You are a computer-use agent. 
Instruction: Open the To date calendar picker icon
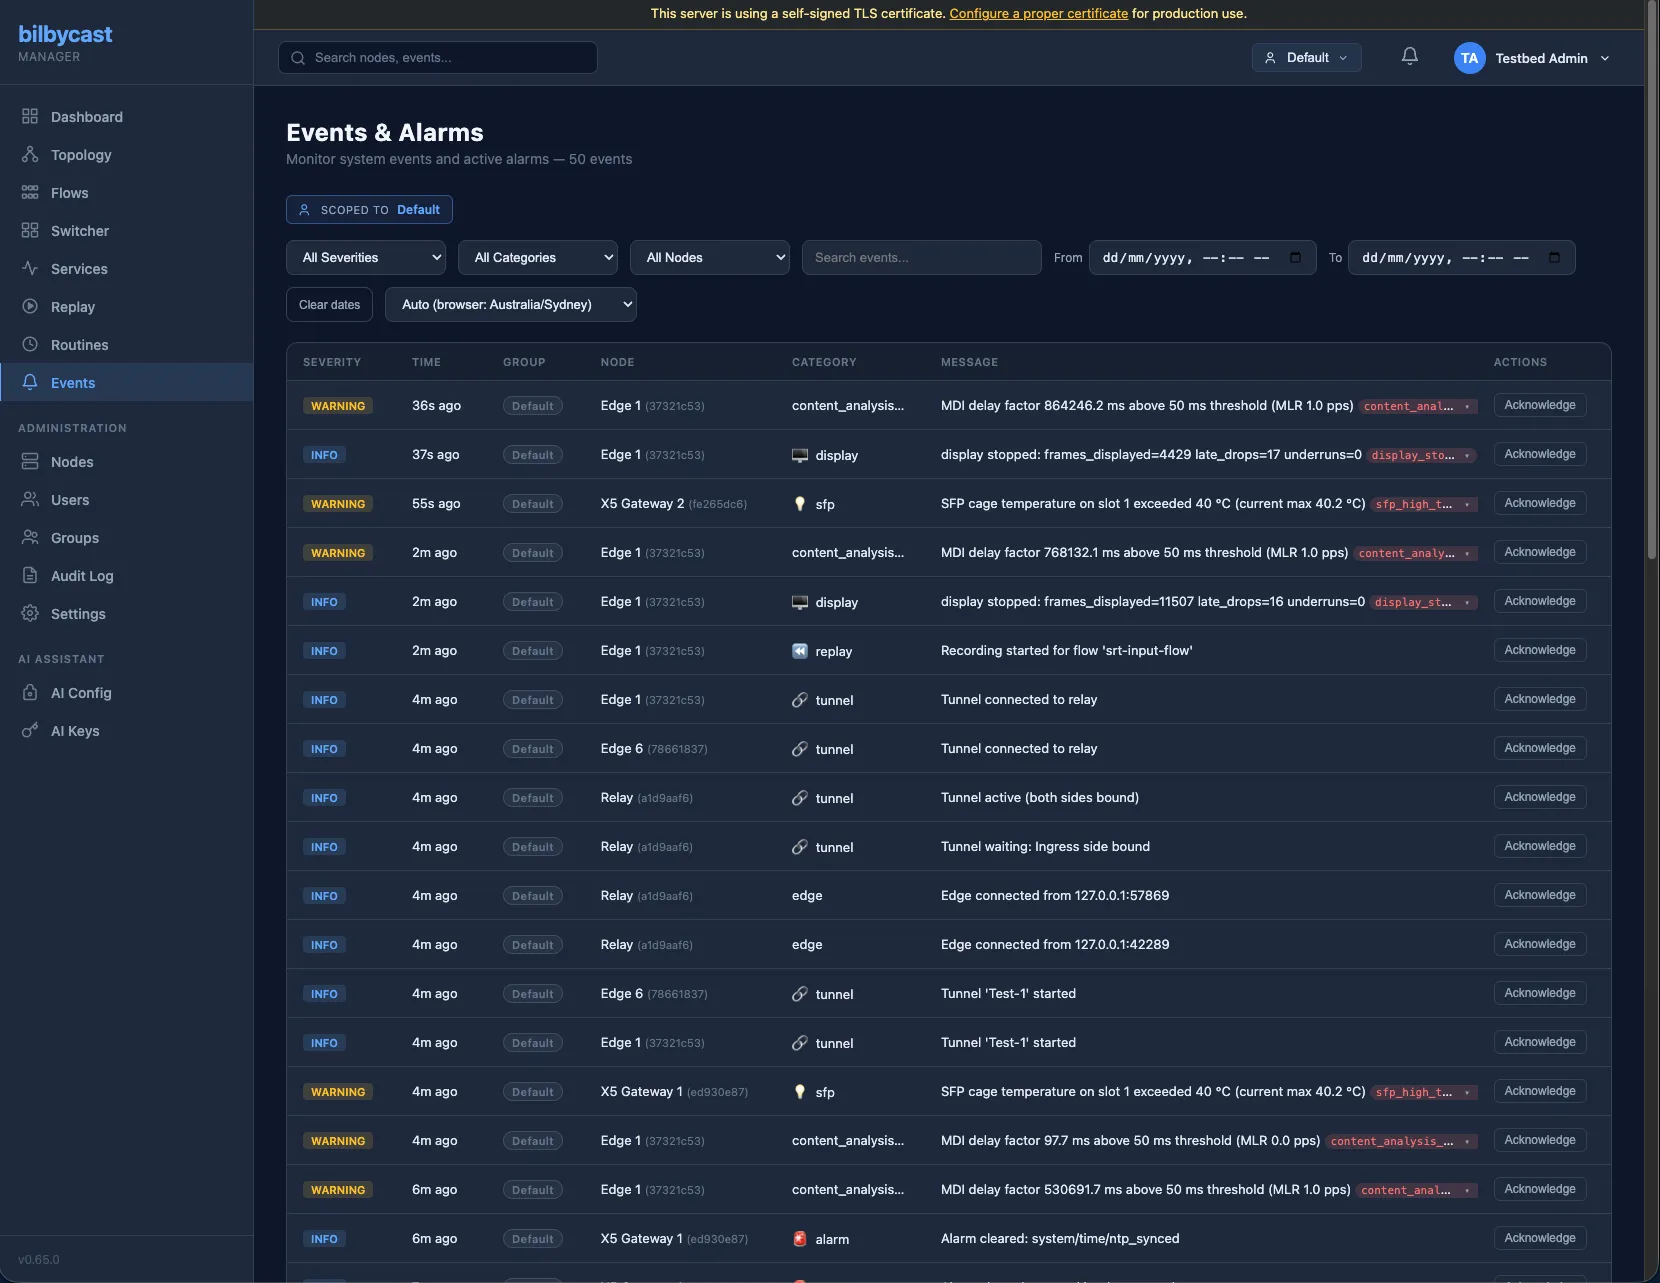point(1554,258)
